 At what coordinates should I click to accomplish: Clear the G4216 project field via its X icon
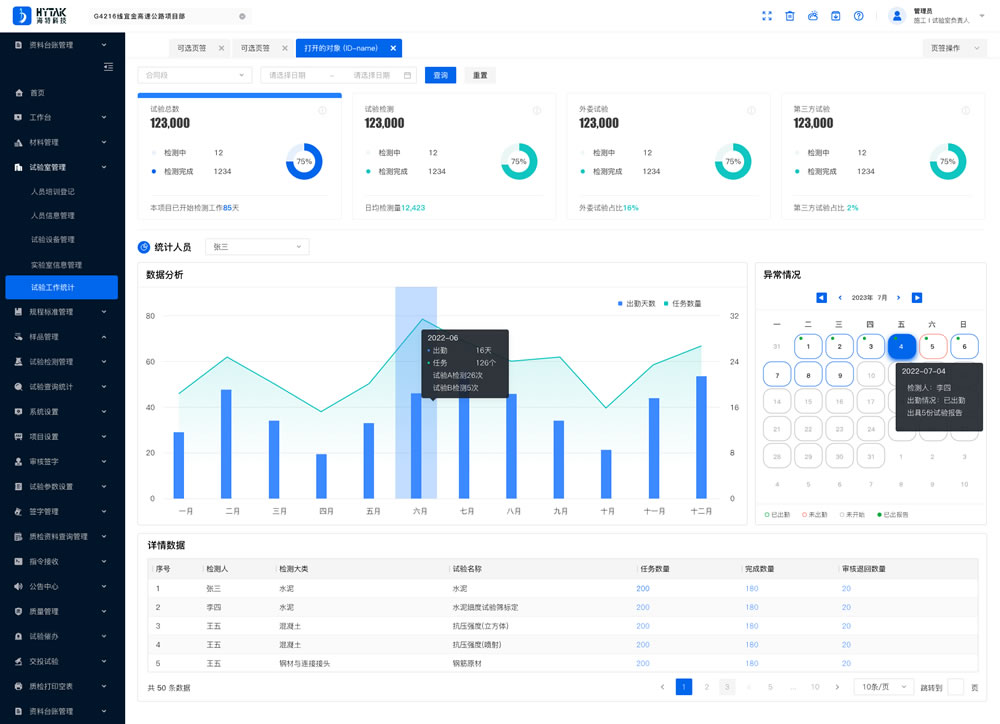tap(242, 17)
